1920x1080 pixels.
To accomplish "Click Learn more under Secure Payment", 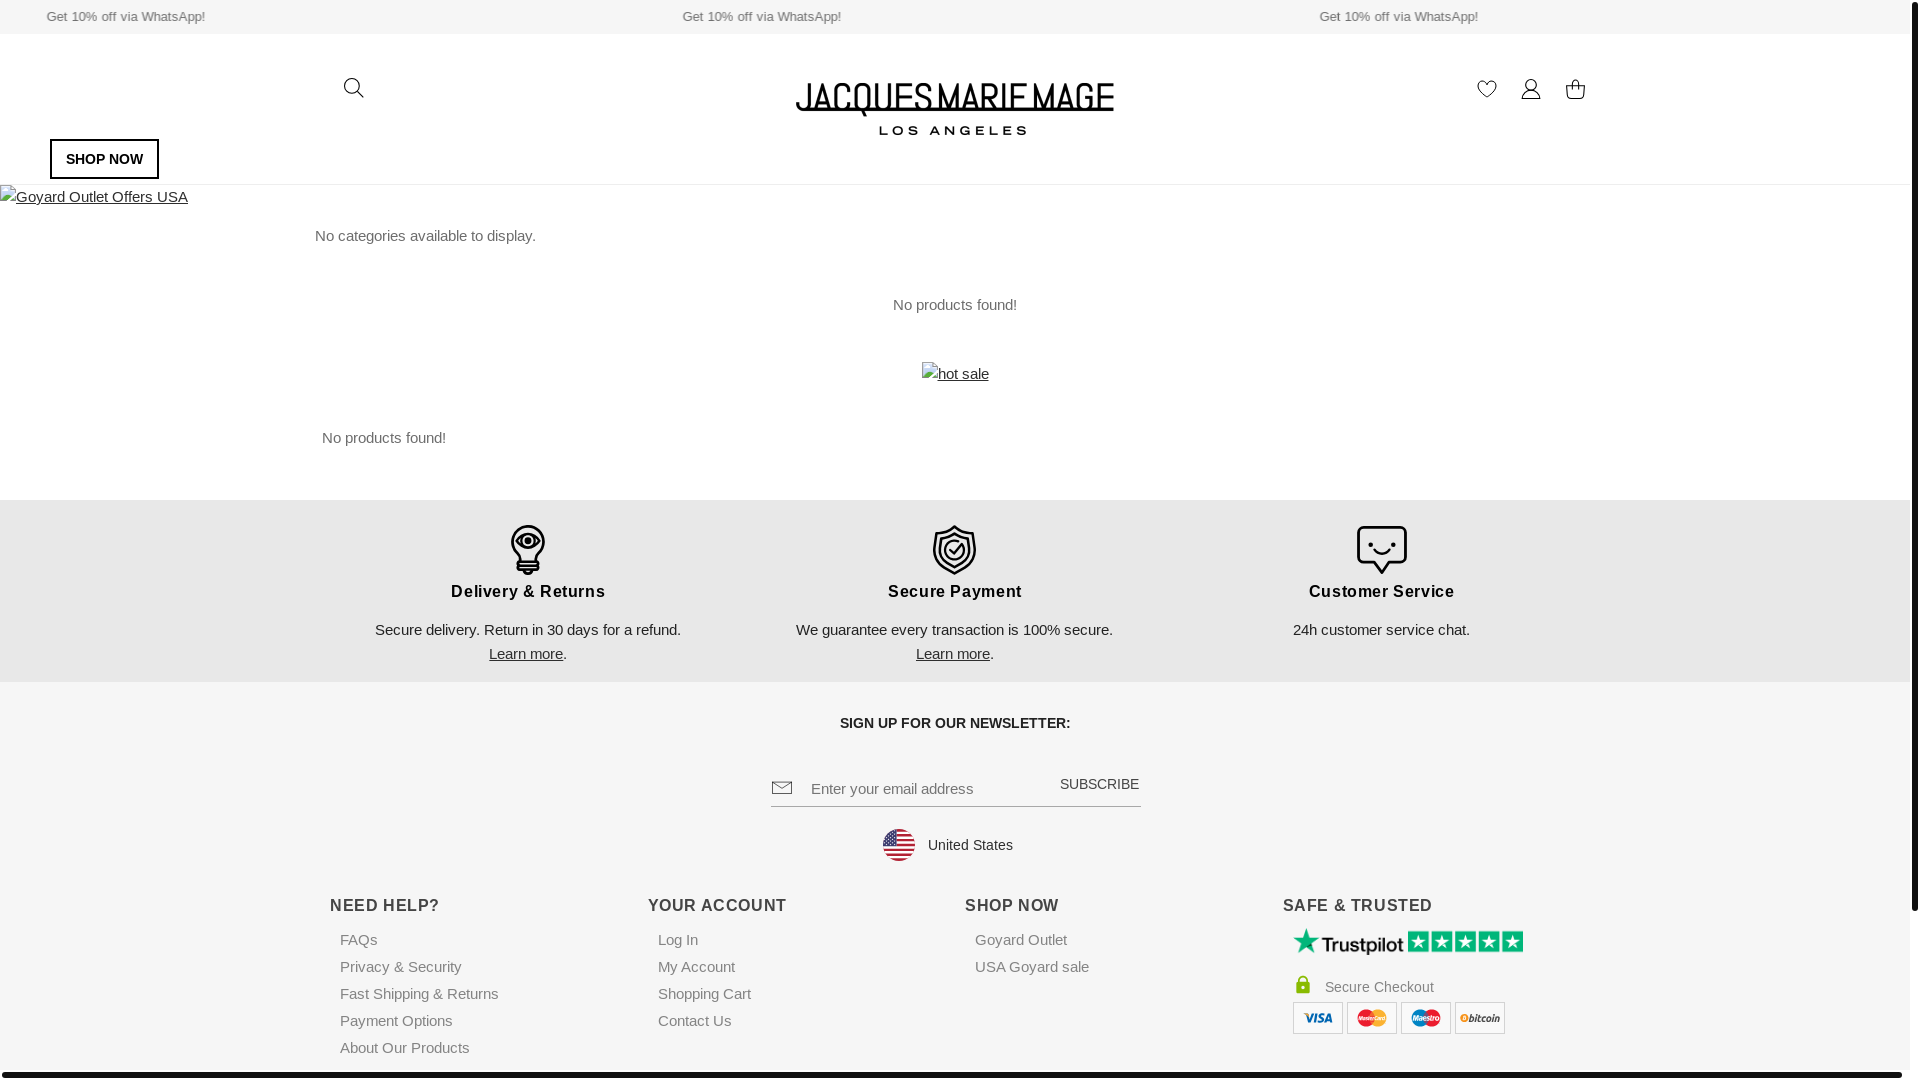I will point(953,654).
